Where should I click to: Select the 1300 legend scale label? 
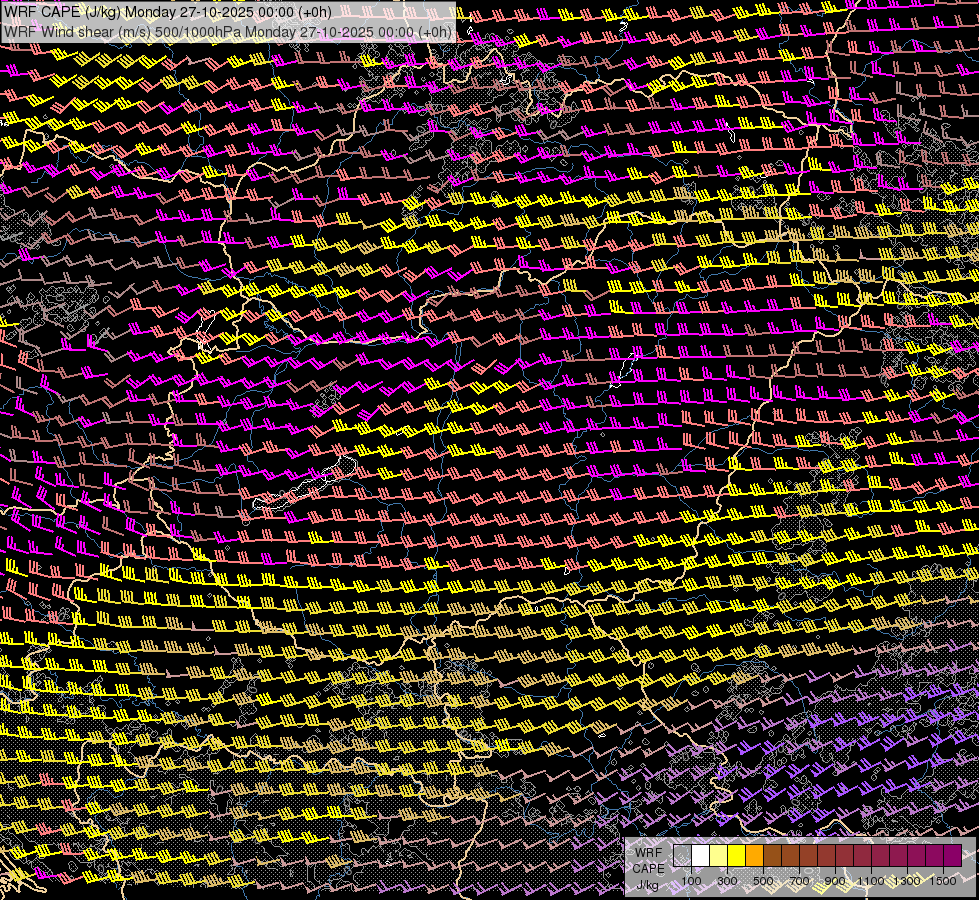pos(907,880)
